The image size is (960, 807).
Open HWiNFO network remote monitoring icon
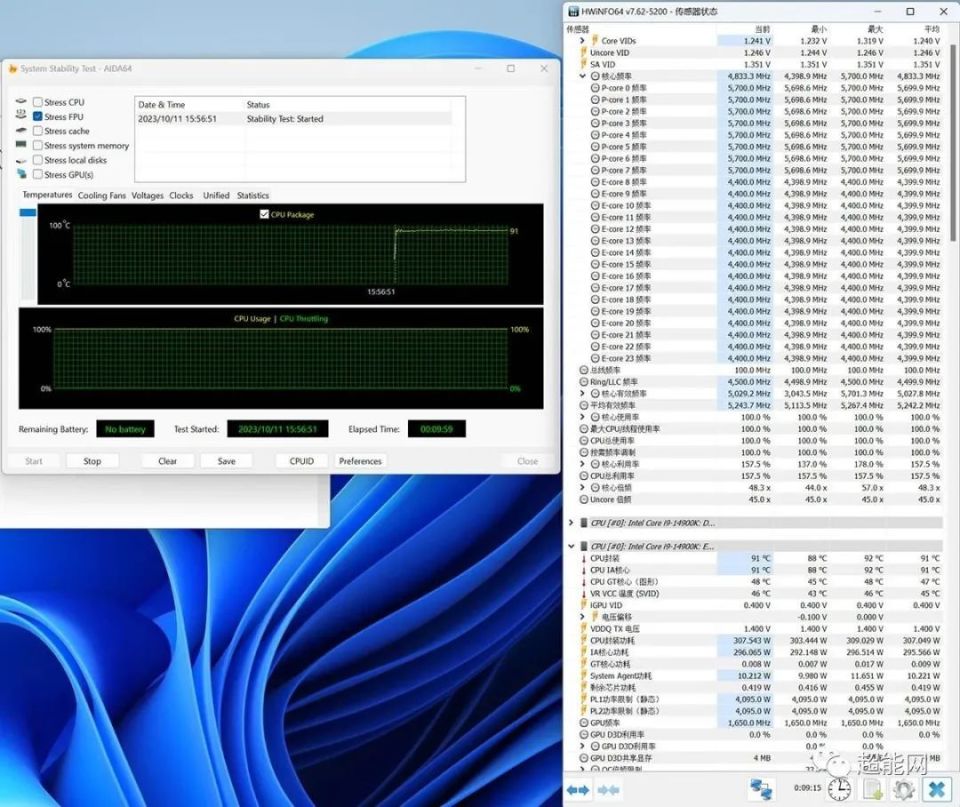coord(761,789)
